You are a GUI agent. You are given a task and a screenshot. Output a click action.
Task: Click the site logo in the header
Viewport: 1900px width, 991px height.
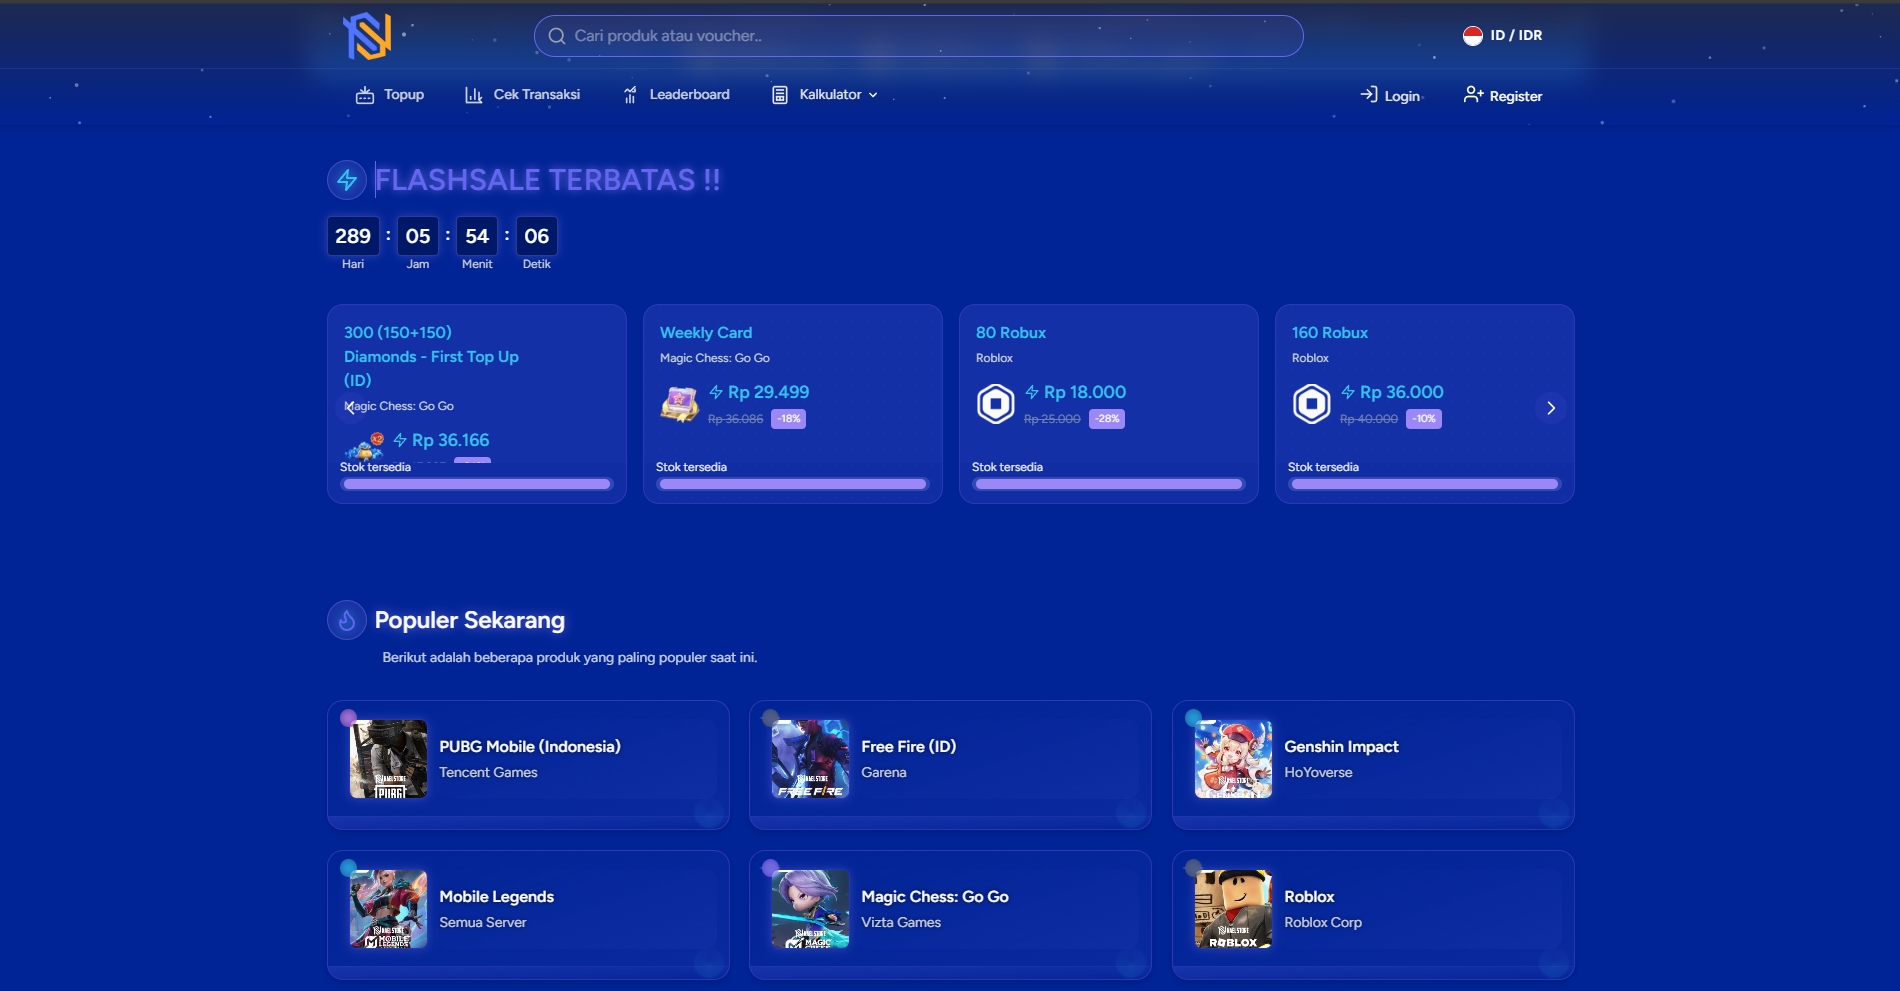[367, 36]
